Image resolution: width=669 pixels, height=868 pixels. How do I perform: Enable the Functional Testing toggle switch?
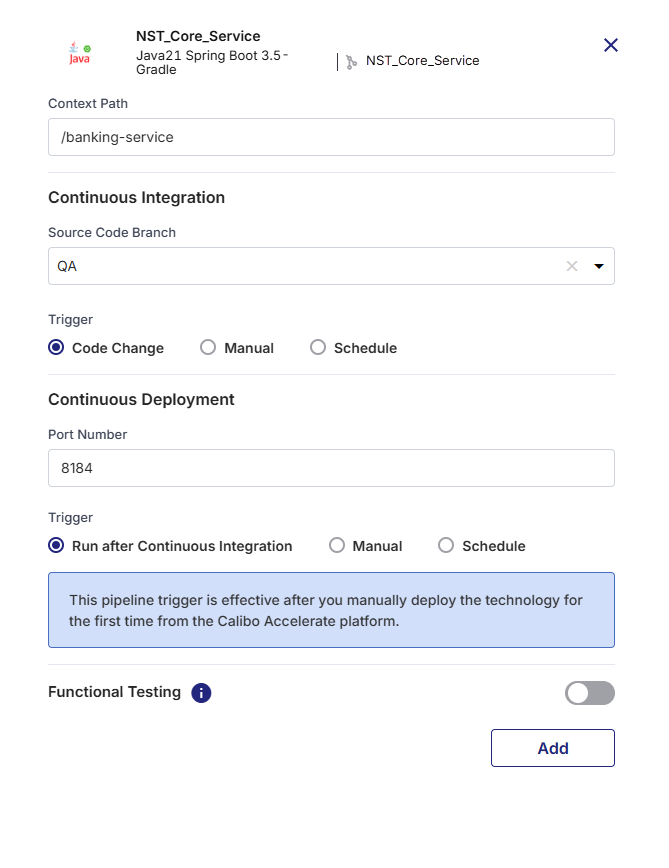(x=589, y=693)
